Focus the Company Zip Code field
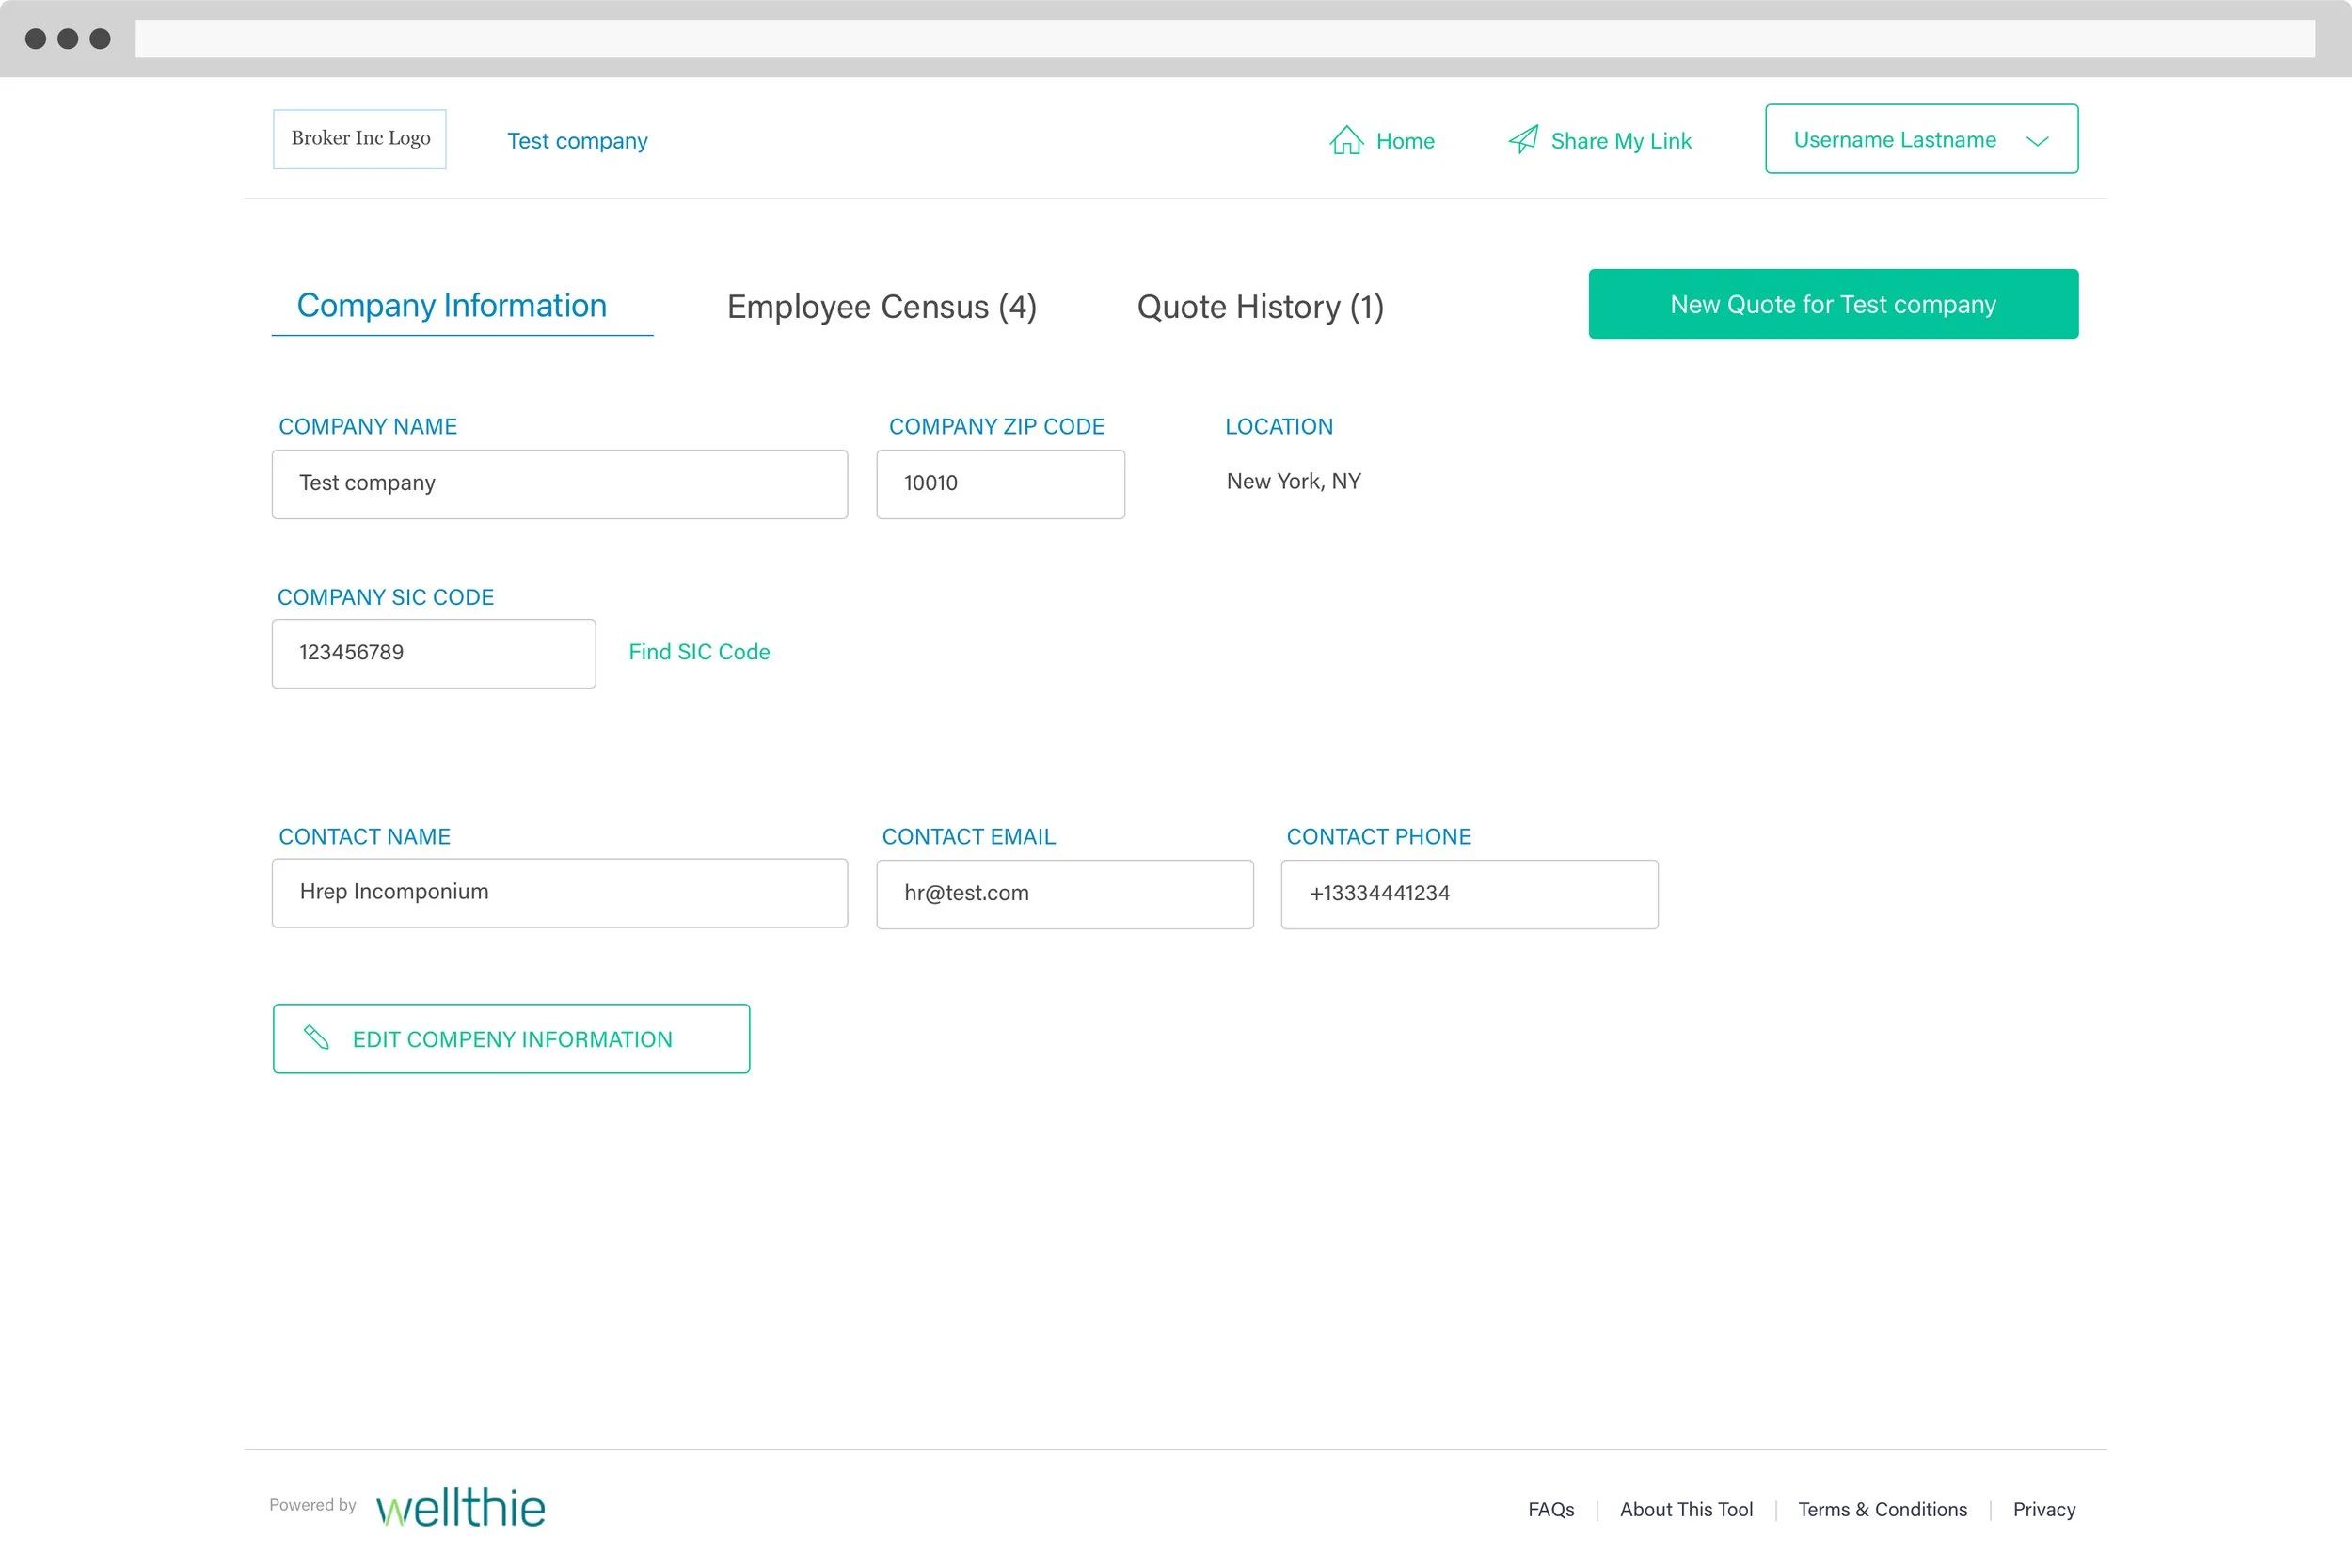Image resolution: width=2352 pixels, height=1568 pixels. pyautogui.click(x=1000, y=484)
